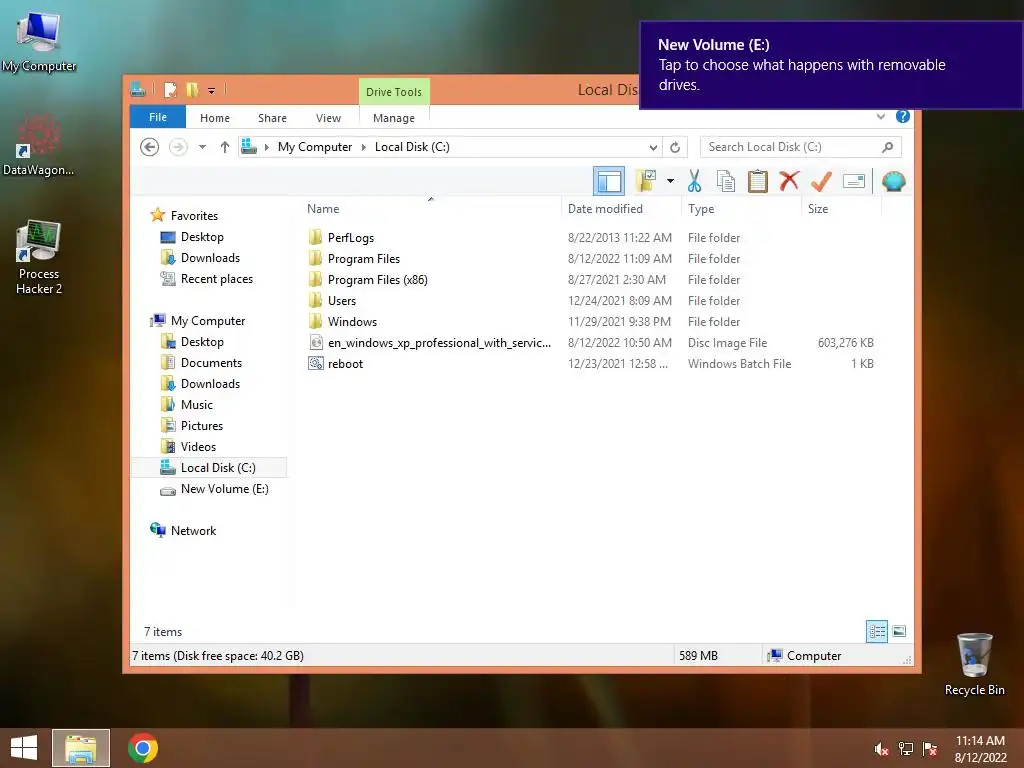1024x768 pixels.
Task: Click the search magnifier icon
Action: [x=888, y=147]
